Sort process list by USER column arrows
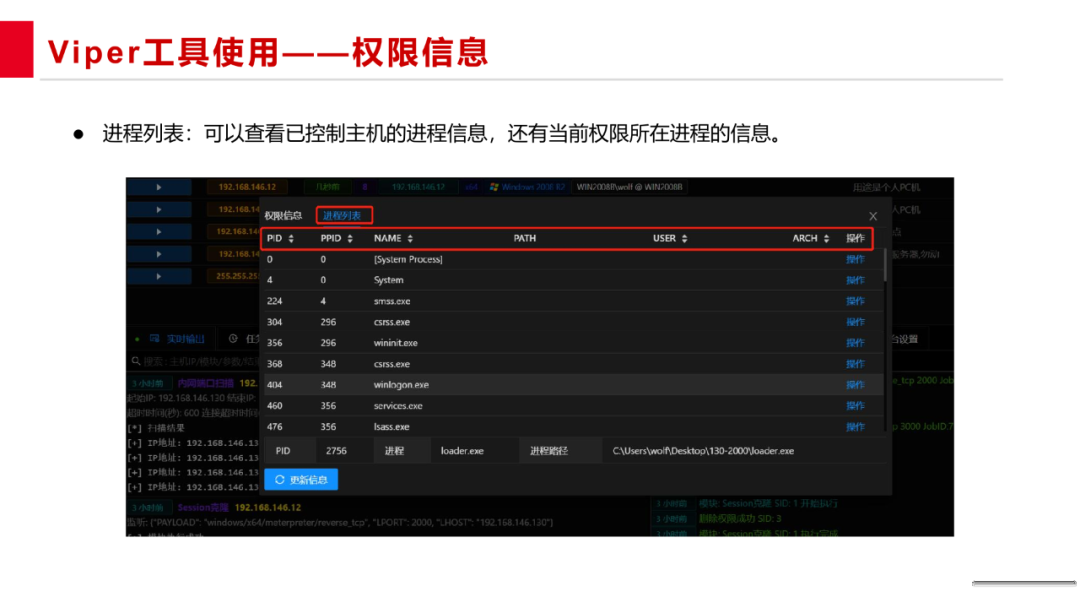 click(x=685, y=238)
